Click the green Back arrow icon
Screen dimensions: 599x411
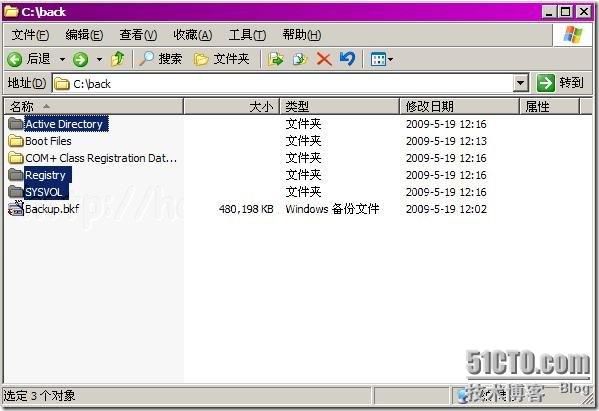(15, 59)
